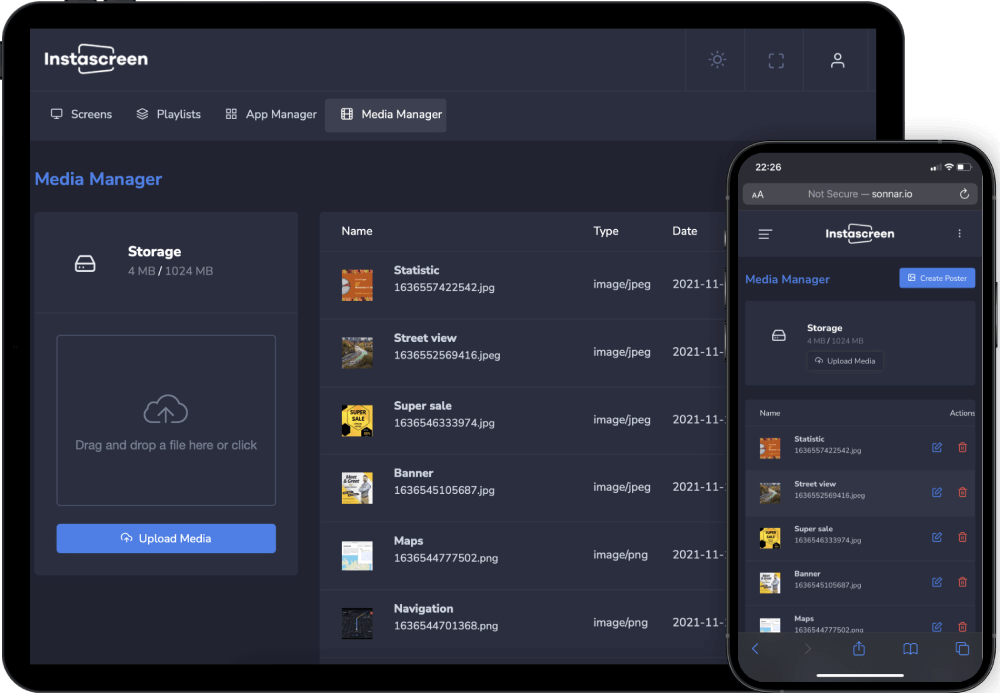1000x693 pixels.
Task: Edit the Statistic file on phone
Action: point(937,447)
